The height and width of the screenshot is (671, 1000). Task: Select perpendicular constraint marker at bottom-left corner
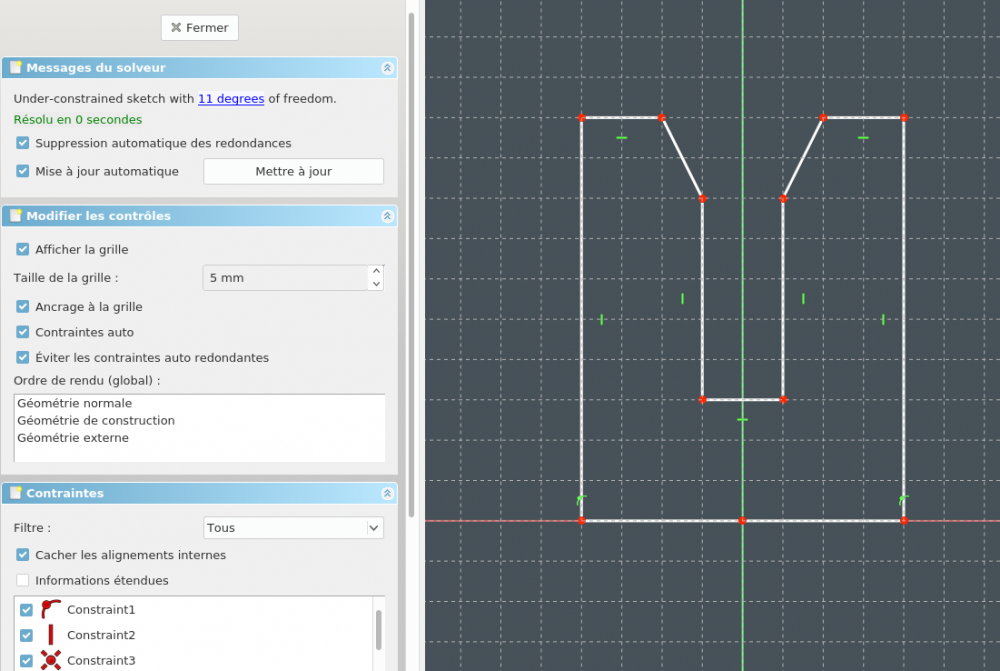[x=581, y=500]
